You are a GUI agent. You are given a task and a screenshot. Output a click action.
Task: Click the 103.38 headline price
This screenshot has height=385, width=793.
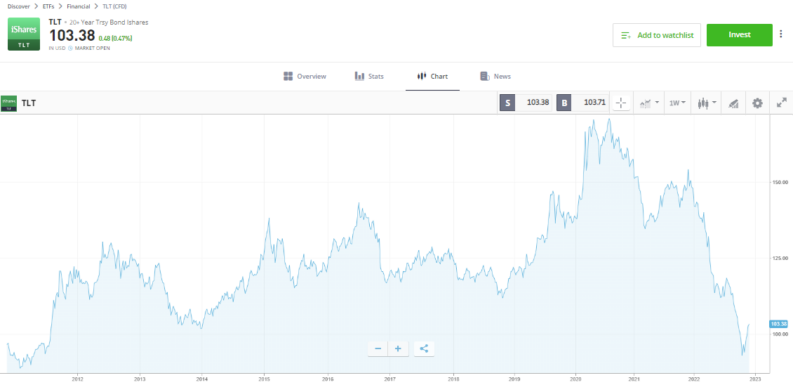(72, 35)
